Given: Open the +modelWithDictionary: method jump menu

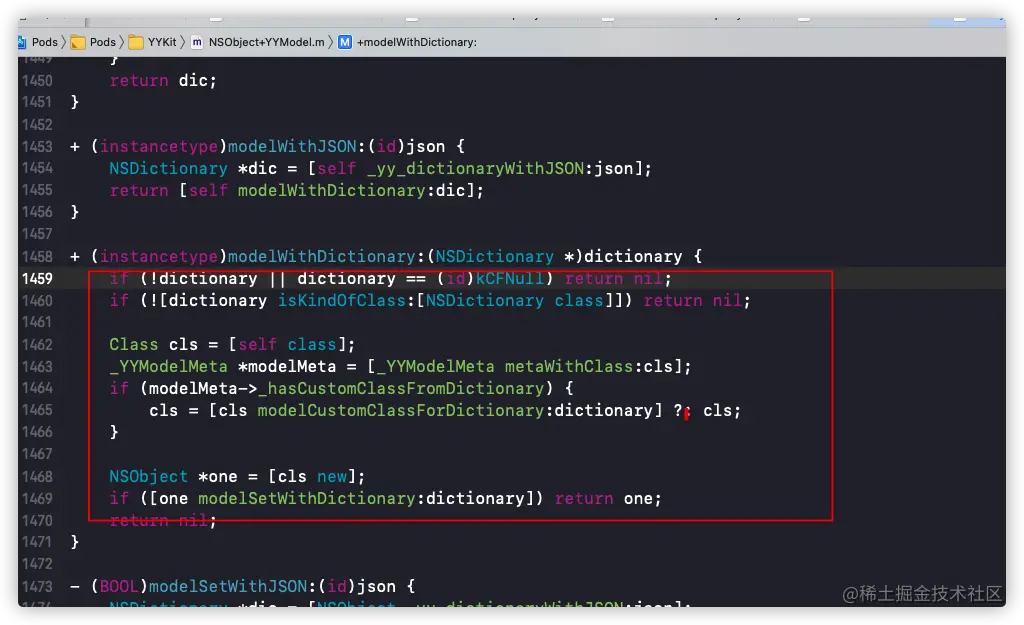Looking at the screenshot, I should point(417,42).
